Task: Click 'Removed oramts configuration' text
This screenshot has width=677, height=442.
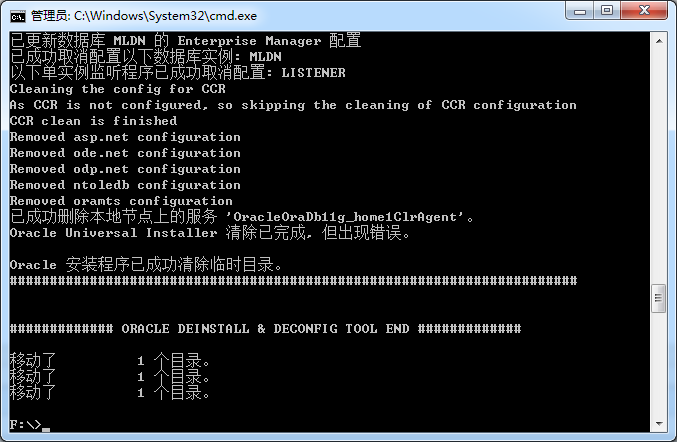Action: [x=121, y=201]
